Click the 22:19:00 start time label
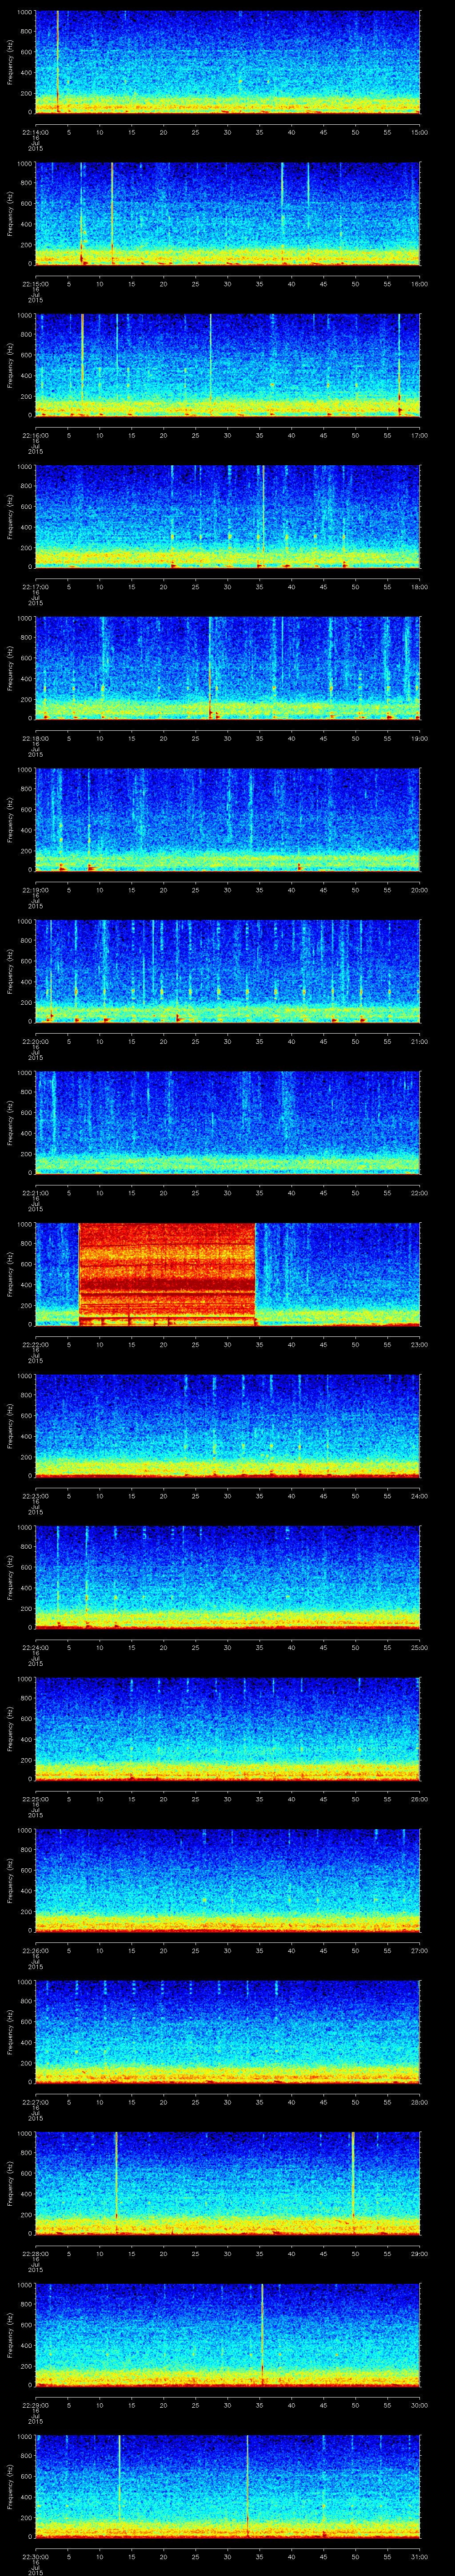 35,890
